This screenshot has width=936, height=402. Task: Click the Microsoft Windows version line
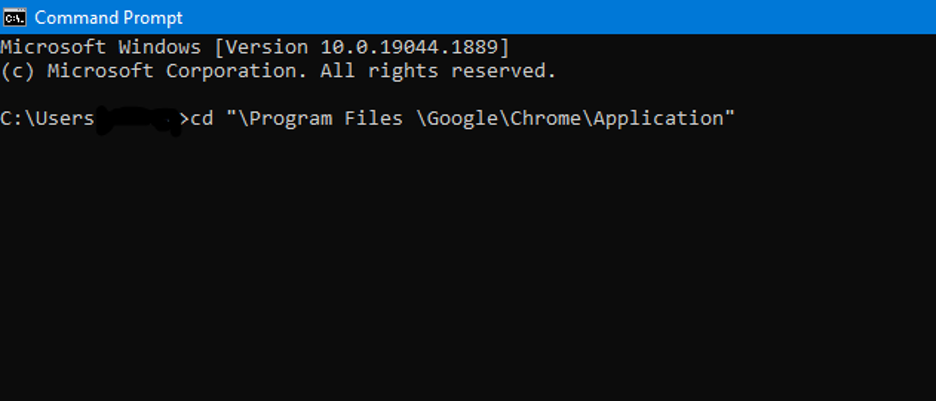(255, 47)
